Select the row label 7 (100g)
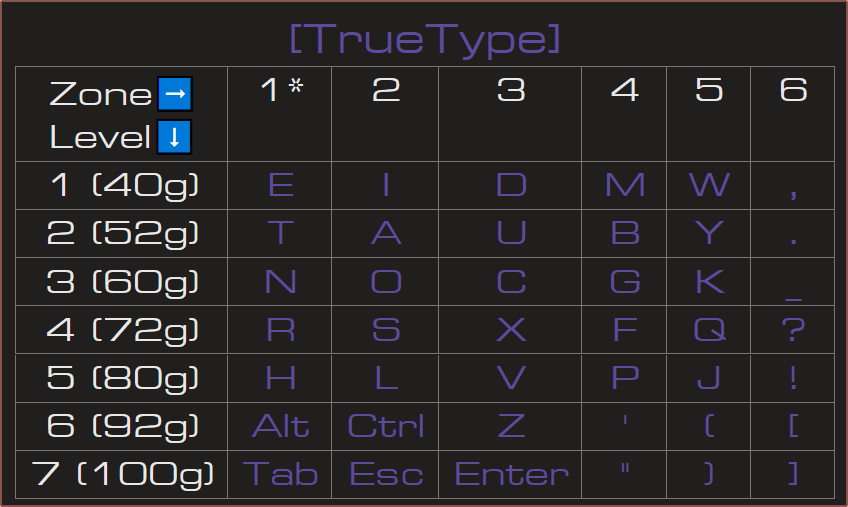 point(122,475)
